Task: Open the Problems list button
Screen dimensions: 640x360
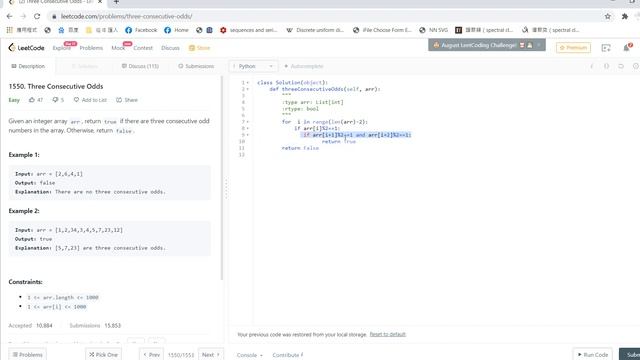Action: (27, 354)
